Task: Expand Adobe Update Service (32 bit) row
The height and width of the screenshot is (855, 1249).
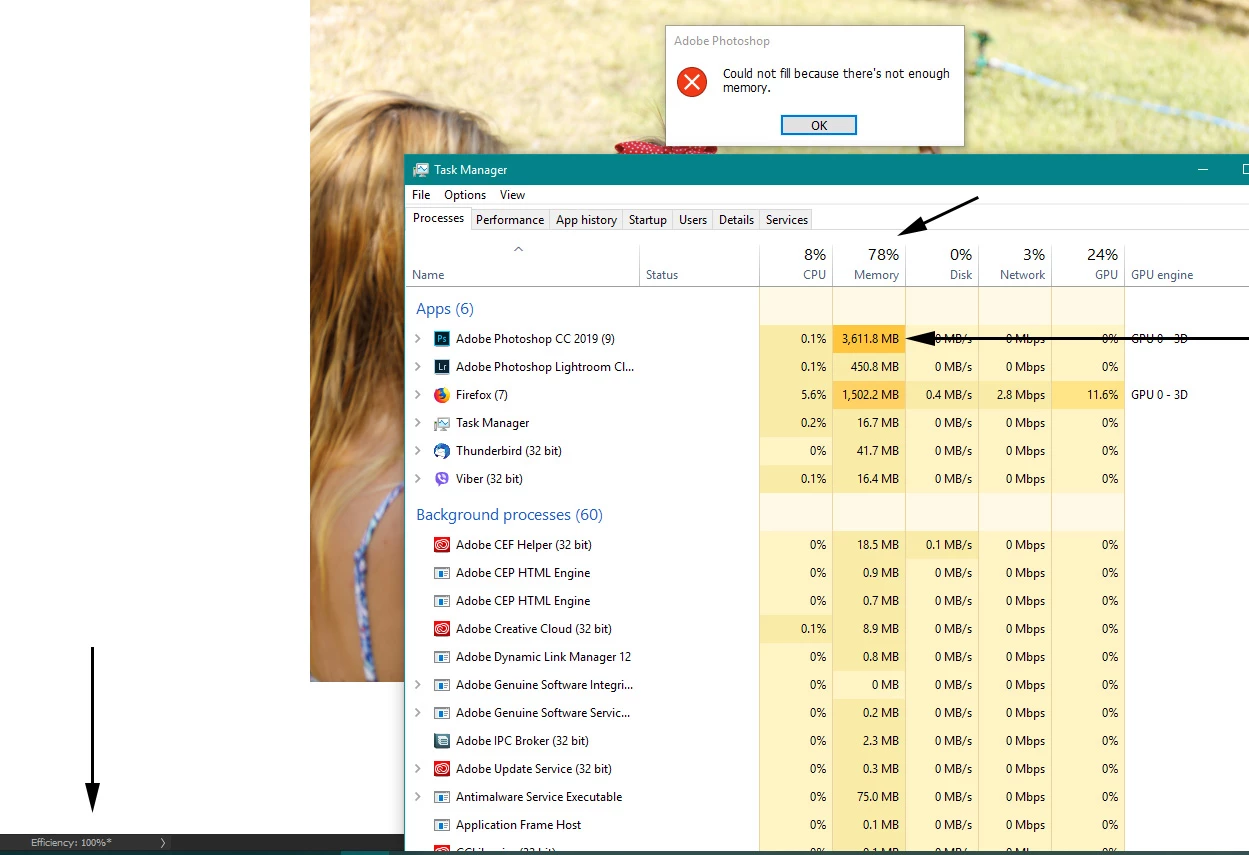Action: pos(418,769)
